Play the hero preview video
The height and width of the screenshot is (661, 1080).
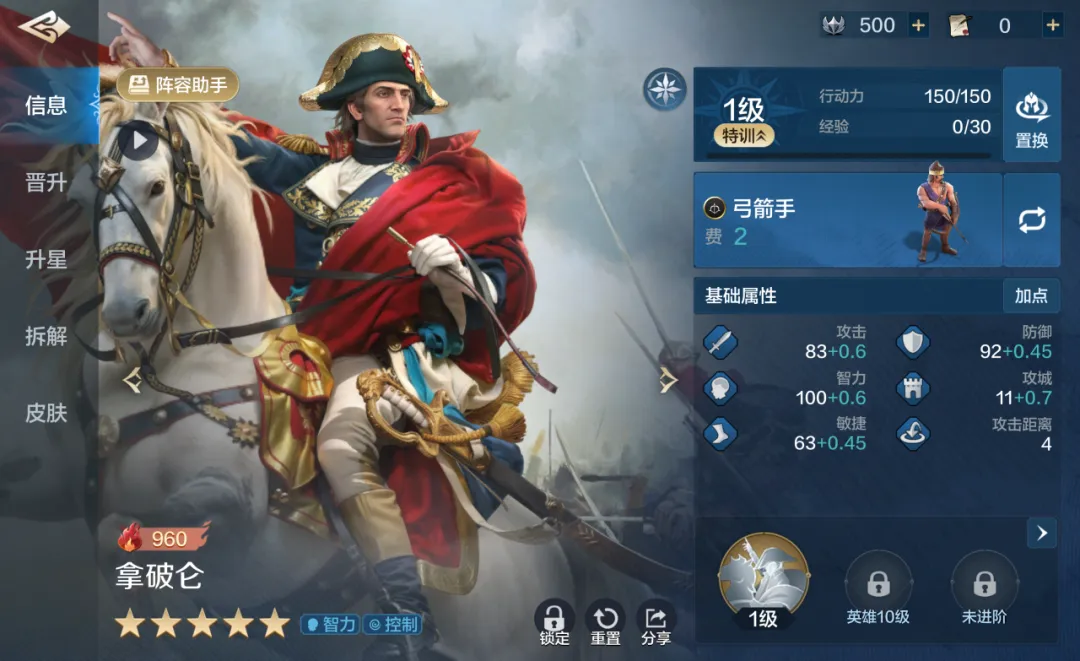[138, 141]
